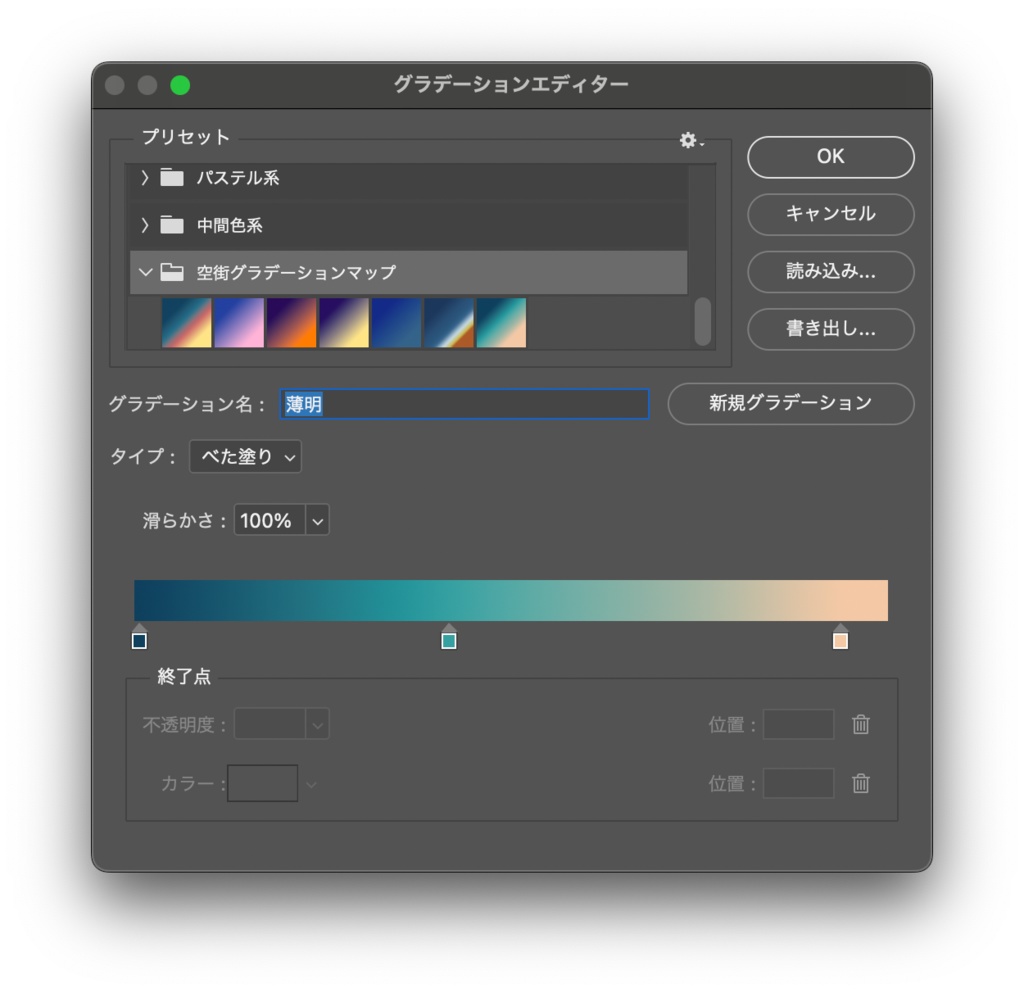The image size is (1024, 993).
Task: Click the 書き出し... button
Action: click(x=831, y=329)
